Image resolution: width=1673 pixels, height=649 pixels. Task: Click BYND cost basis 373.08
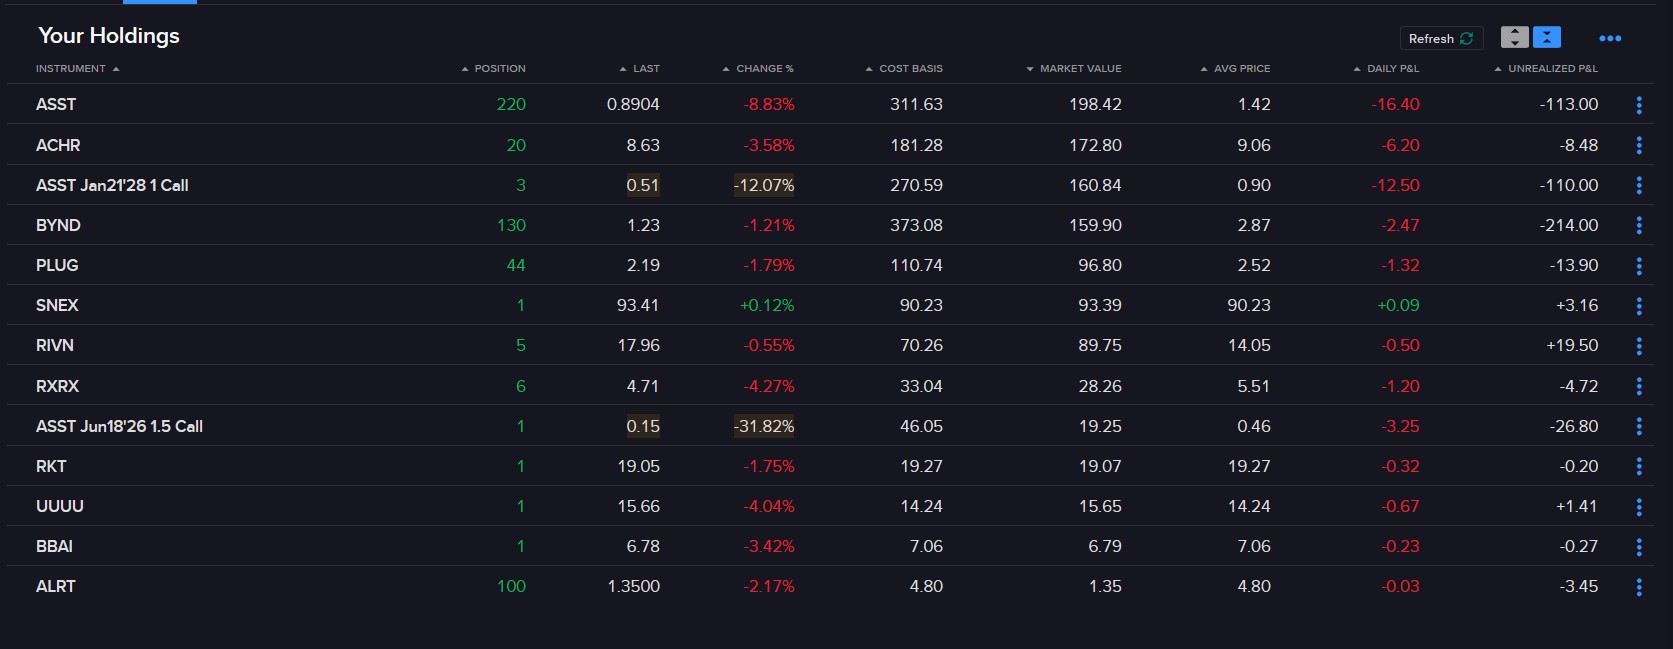[x=916, y=225]
